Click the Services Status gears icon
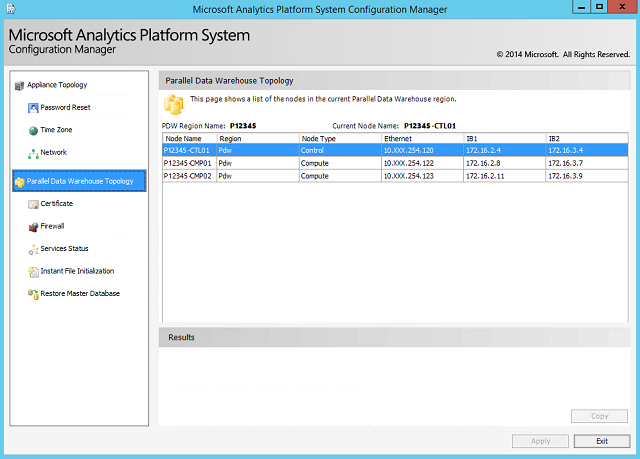Viewport: 640px width, 459px height. [x=33, y=249]
